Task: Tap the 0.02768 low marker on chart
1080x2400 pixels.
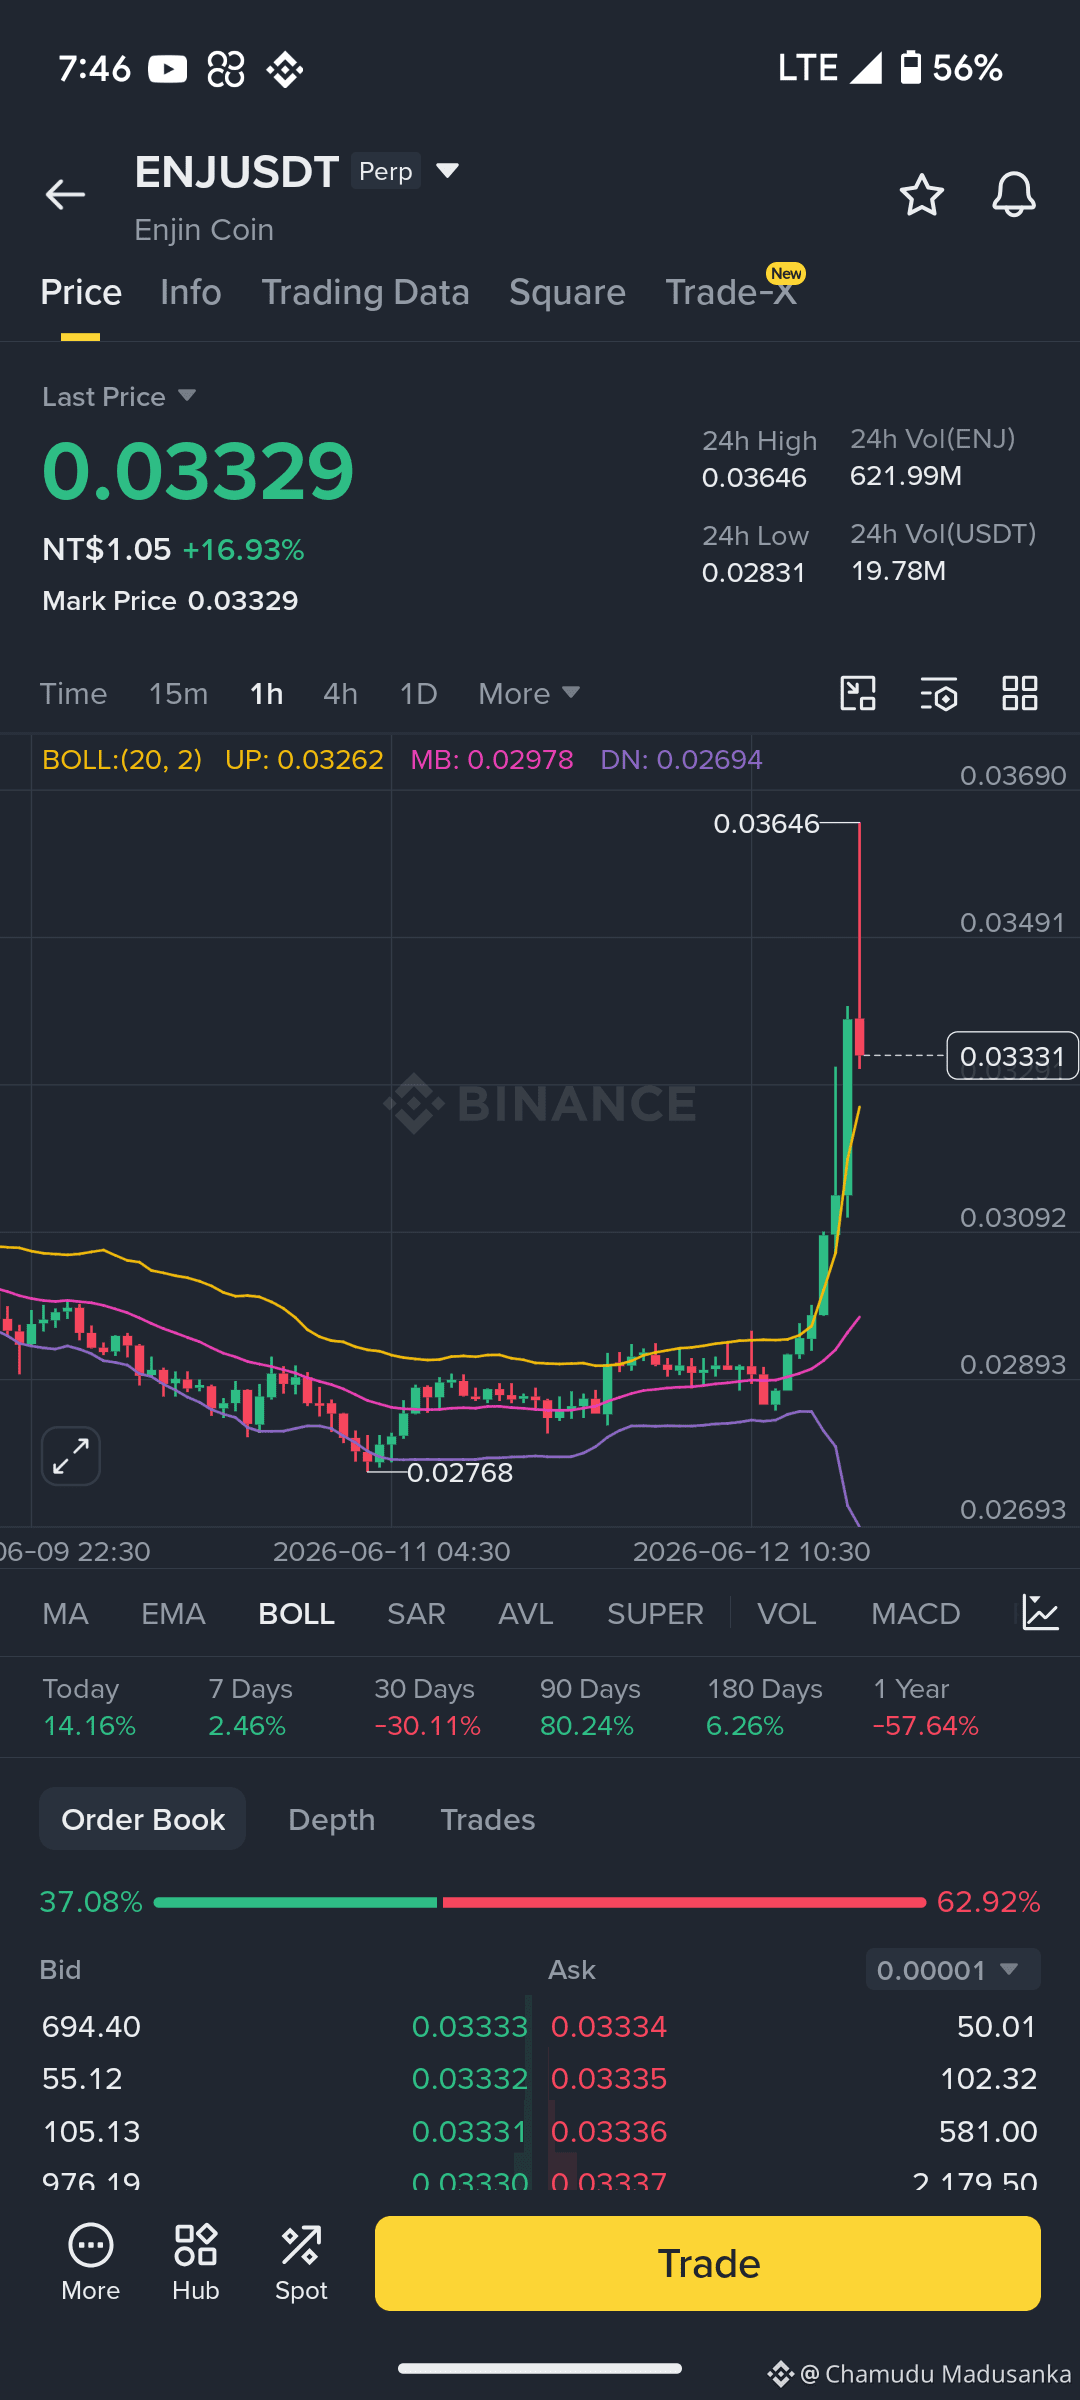Action: point(460,1472)
